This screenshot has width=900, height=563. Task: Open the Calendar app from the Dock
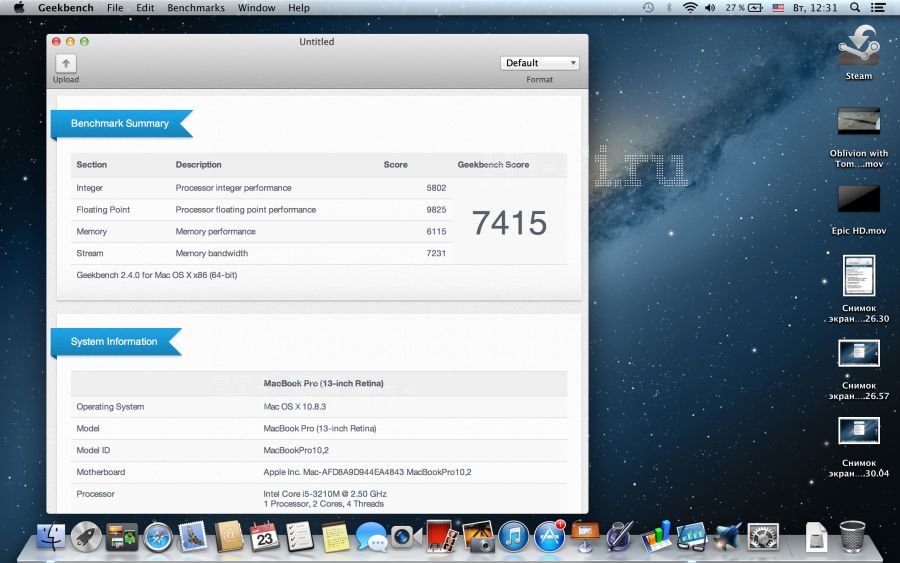tap(264, 537)
